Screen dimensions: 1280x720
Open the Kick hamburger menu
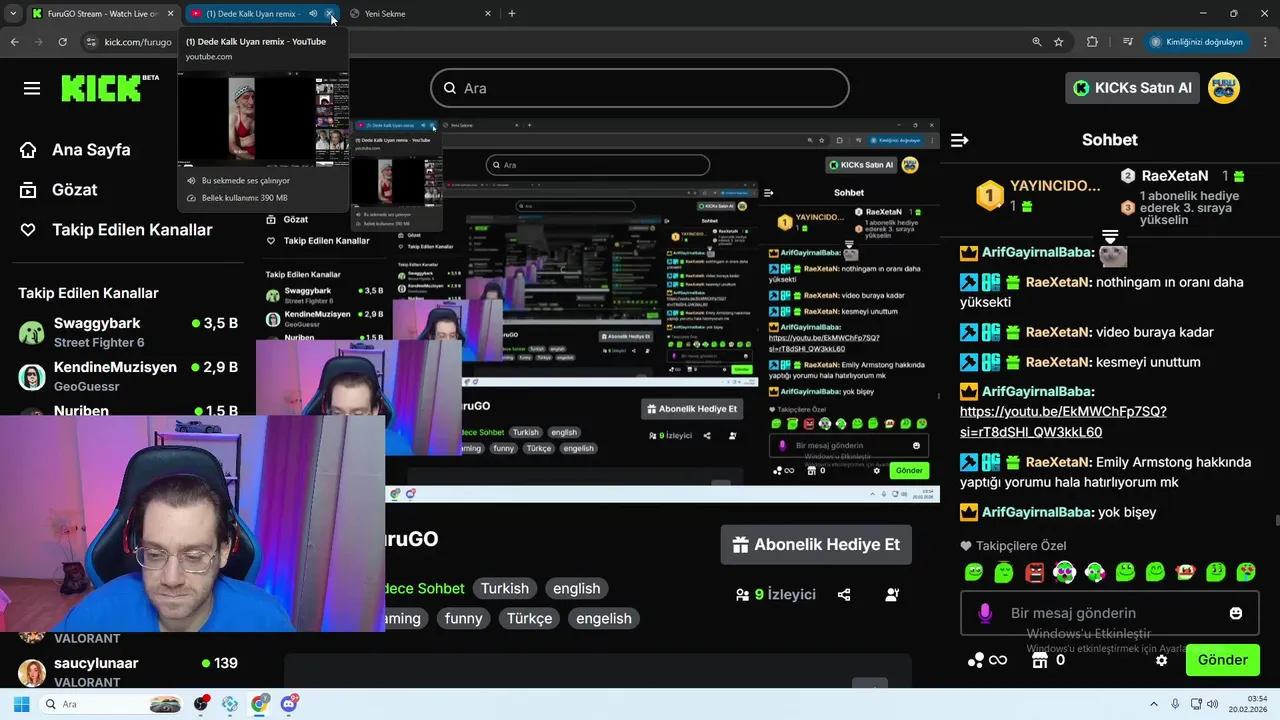pos(32,88)
